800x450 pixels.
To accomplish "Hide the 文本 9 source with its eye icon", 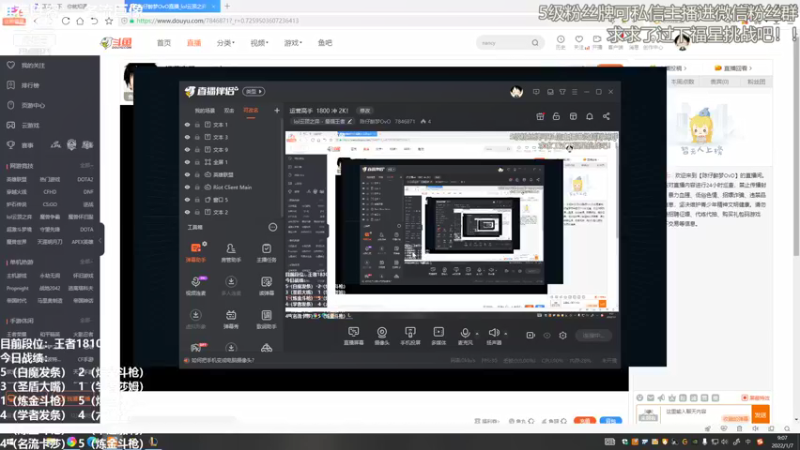I will 187,149.
